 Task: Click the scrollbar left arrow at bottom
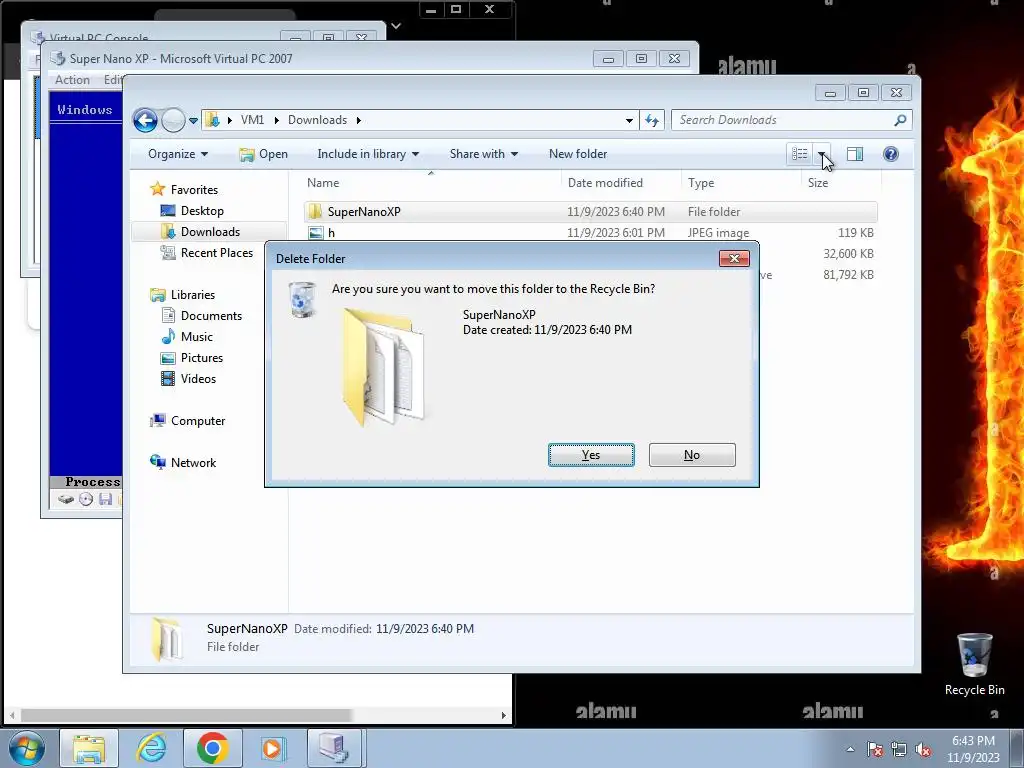(x=12, y=715)
